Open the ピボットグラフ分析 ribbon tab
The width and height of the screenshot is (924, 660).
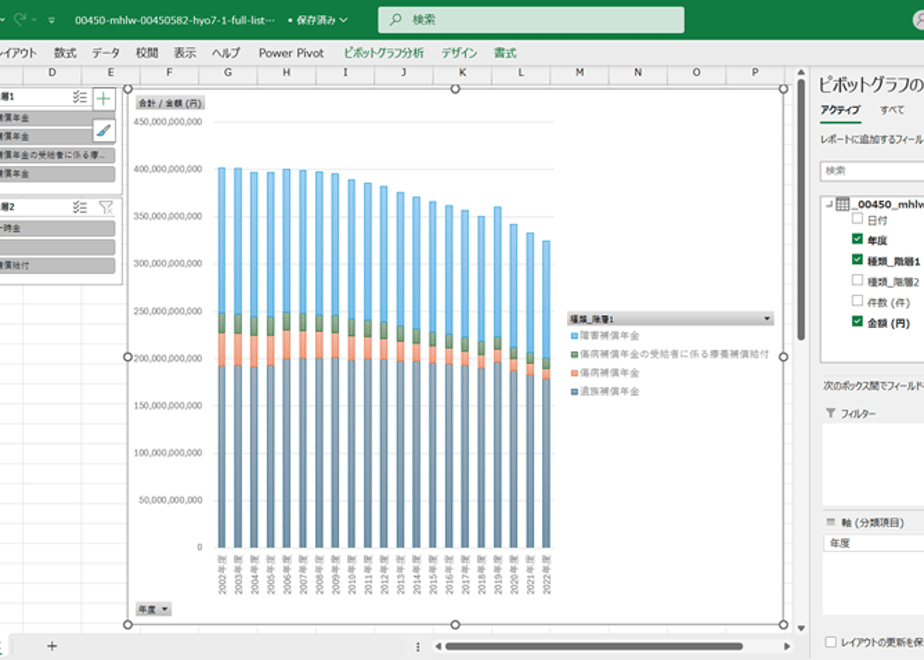384,53
